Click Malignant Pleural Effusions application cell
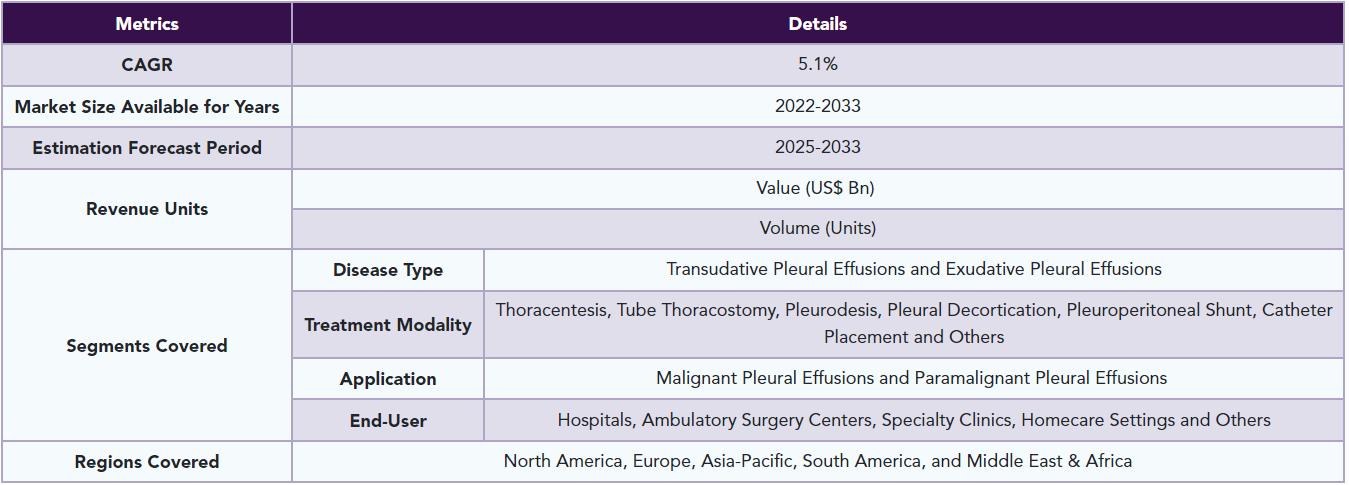The image size is (1349, 485). (x=914, y=379)
